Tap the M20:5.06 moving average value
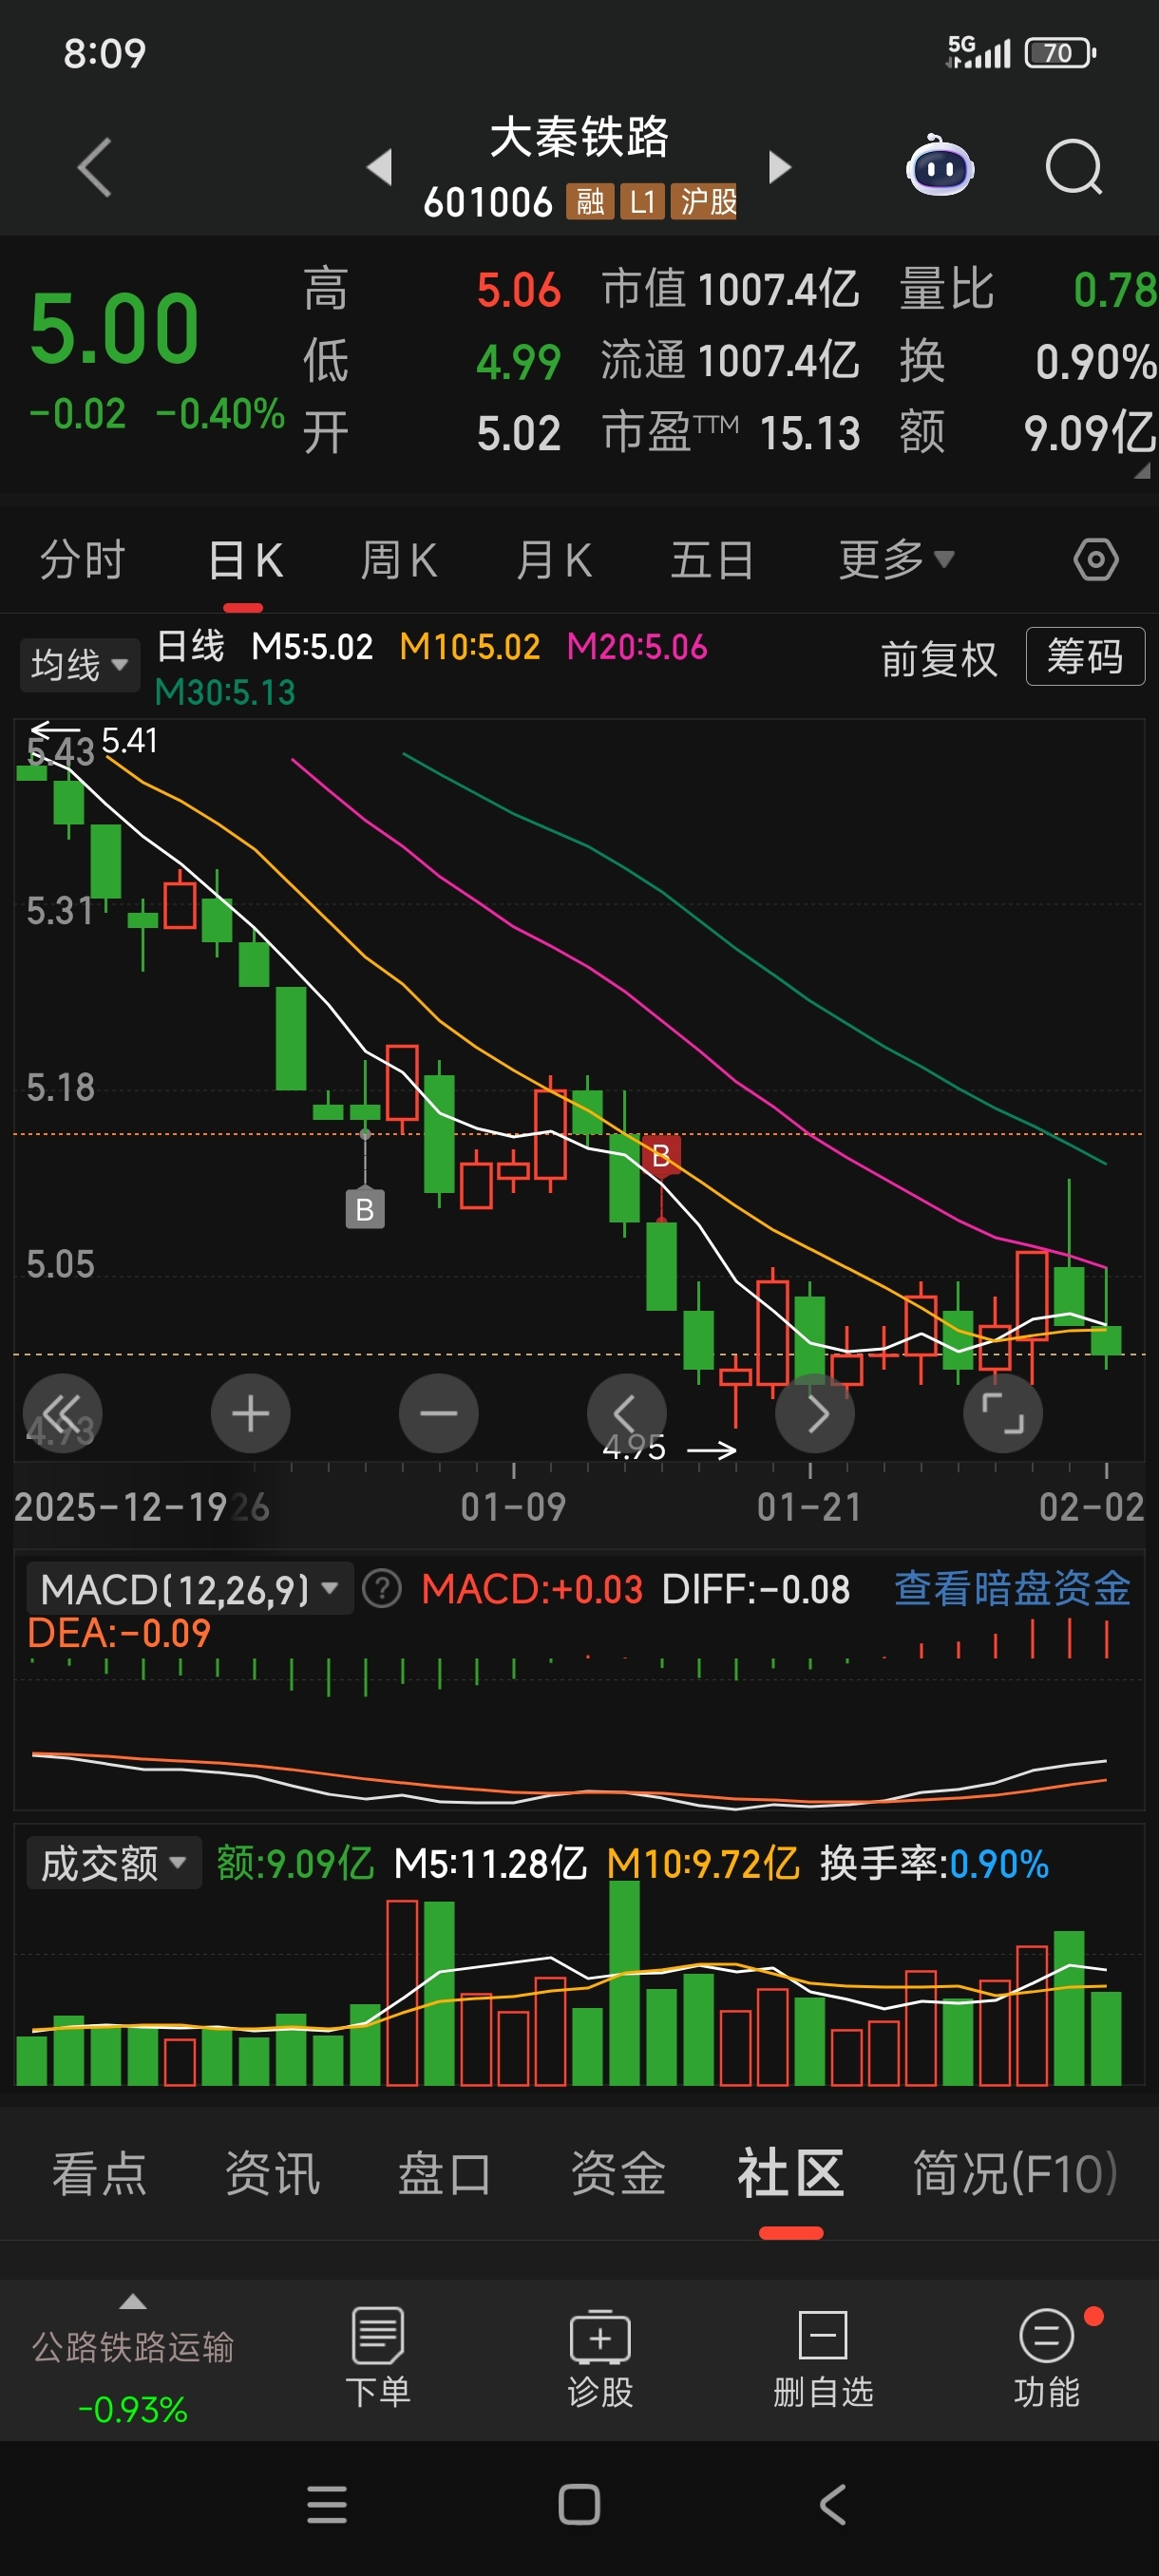This screenshot has width=1159, height=2576. [x=637, y=647]
